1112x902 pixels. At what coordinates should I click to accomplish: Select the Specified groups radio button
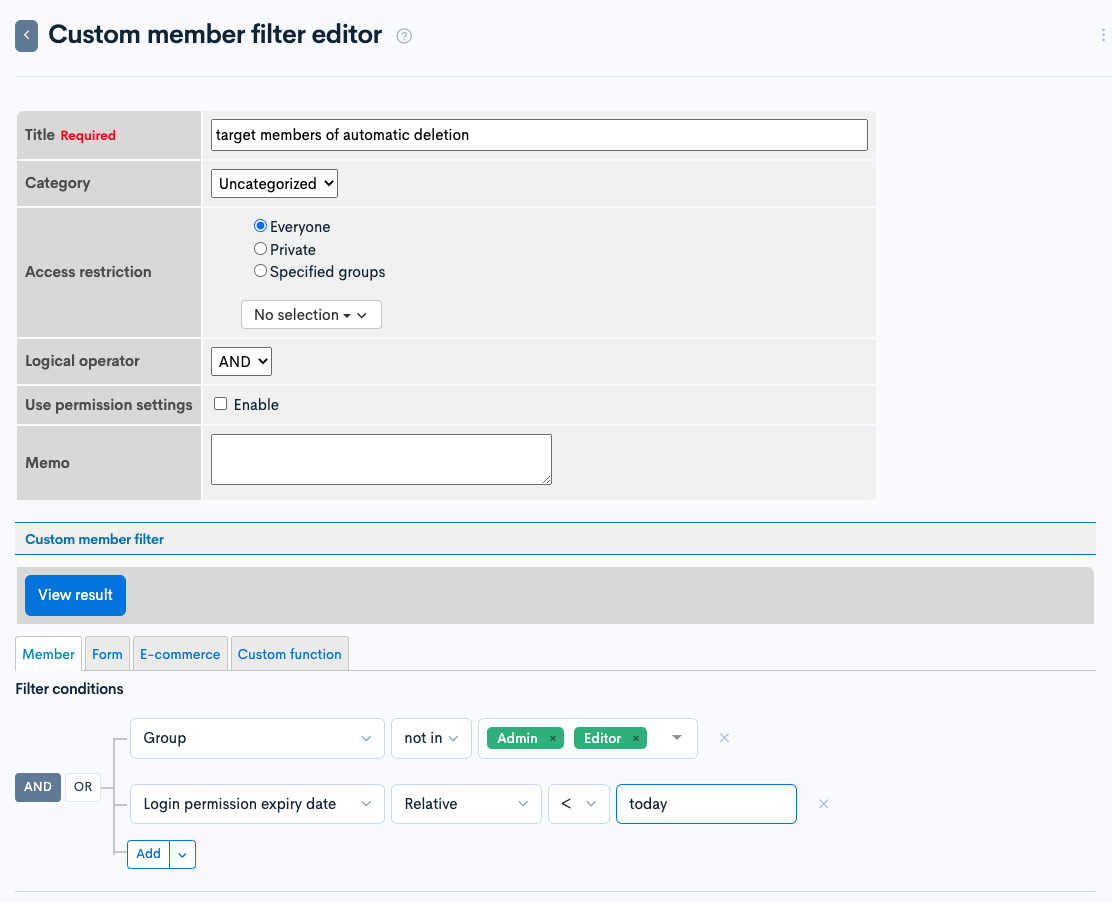(259, 270)
